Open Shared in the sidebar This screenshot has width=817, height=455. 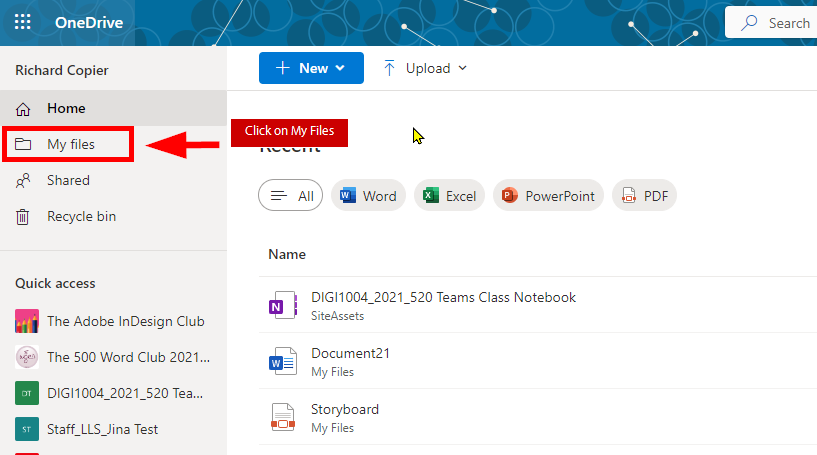[113, 180]
